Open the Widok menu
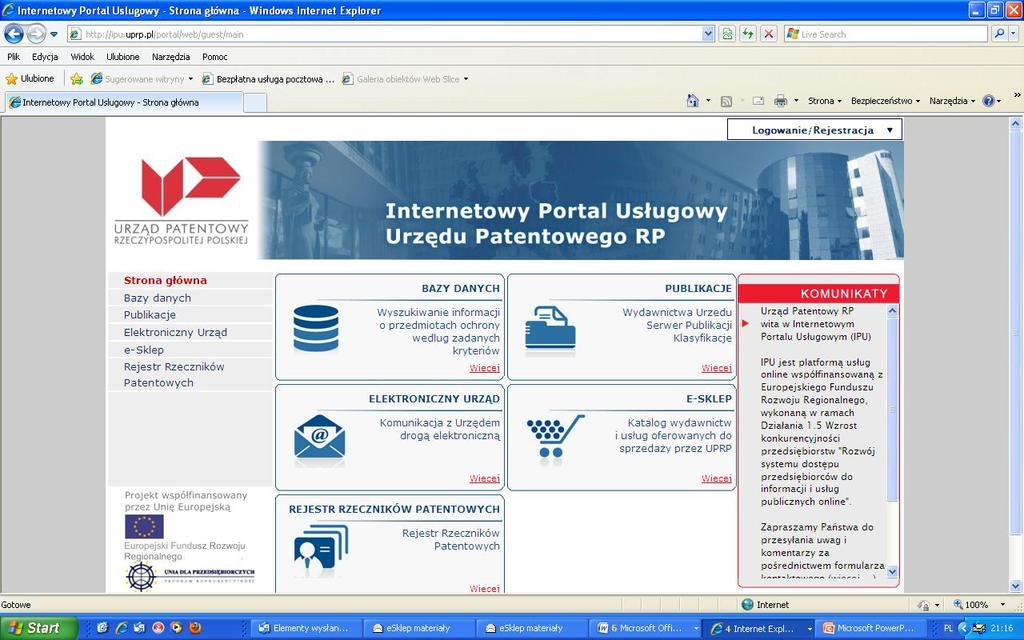This screenshot has width=1024, height=640. point(82,57)
